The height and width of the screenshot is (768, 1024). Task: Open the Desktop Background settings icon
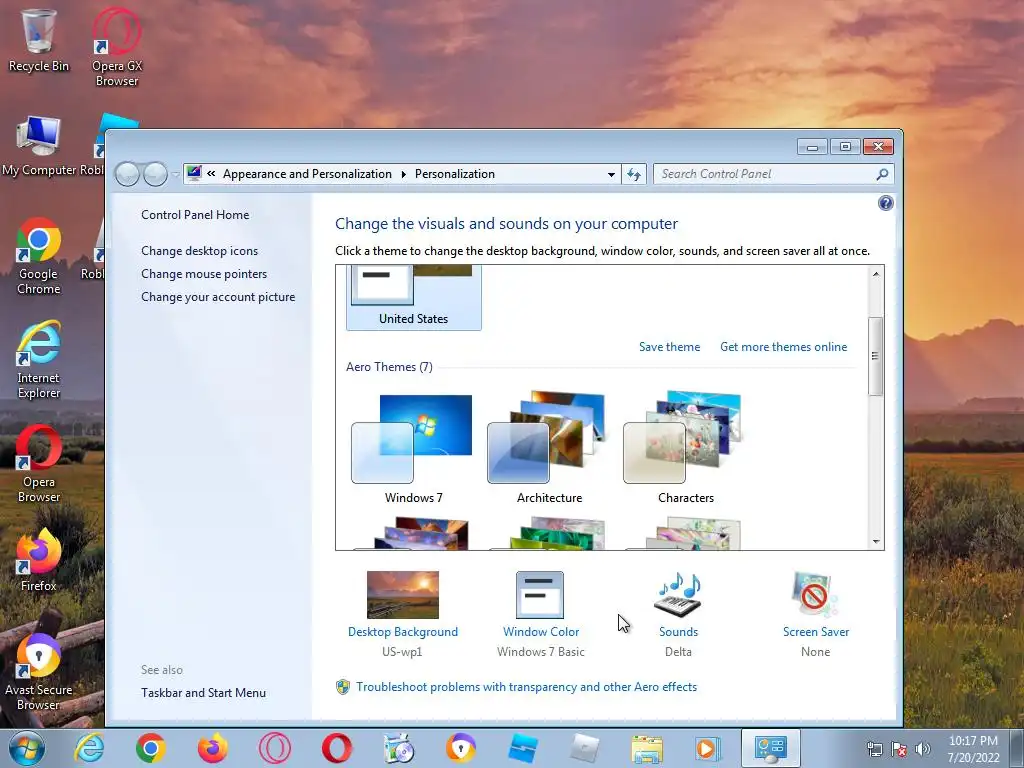pyautogui.click(x=402, y=595)
